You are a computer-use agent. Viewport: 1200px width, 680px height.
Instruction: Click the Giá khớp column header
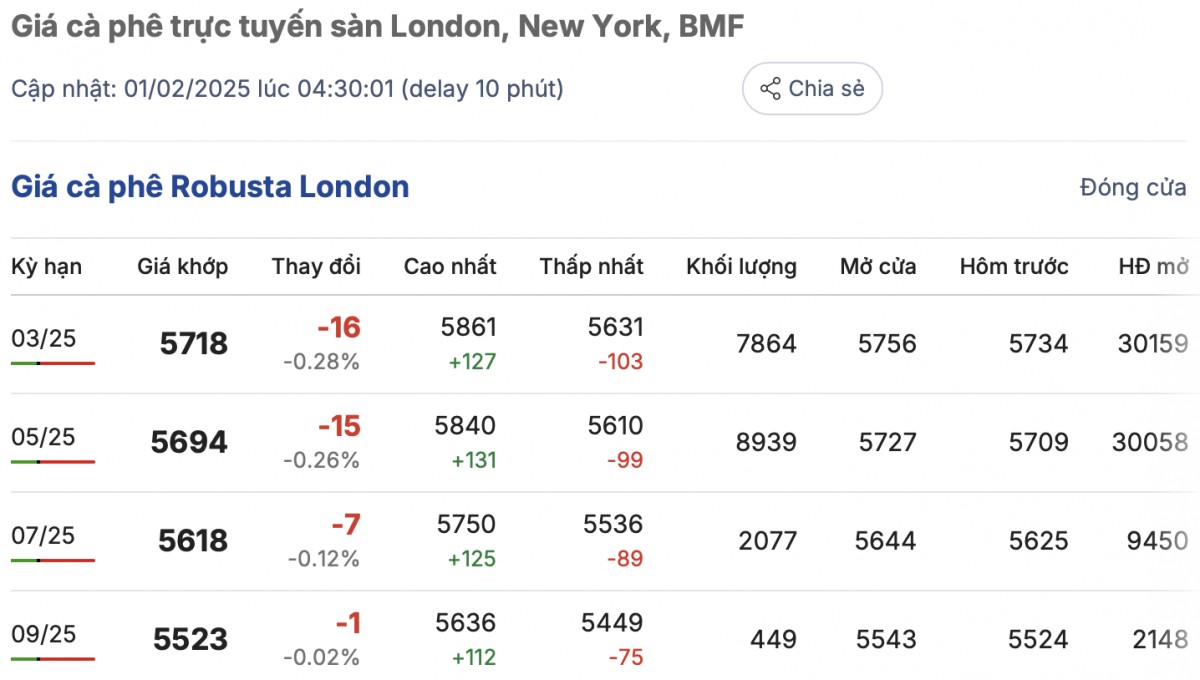pyautogui.click(x=183, y=267)
